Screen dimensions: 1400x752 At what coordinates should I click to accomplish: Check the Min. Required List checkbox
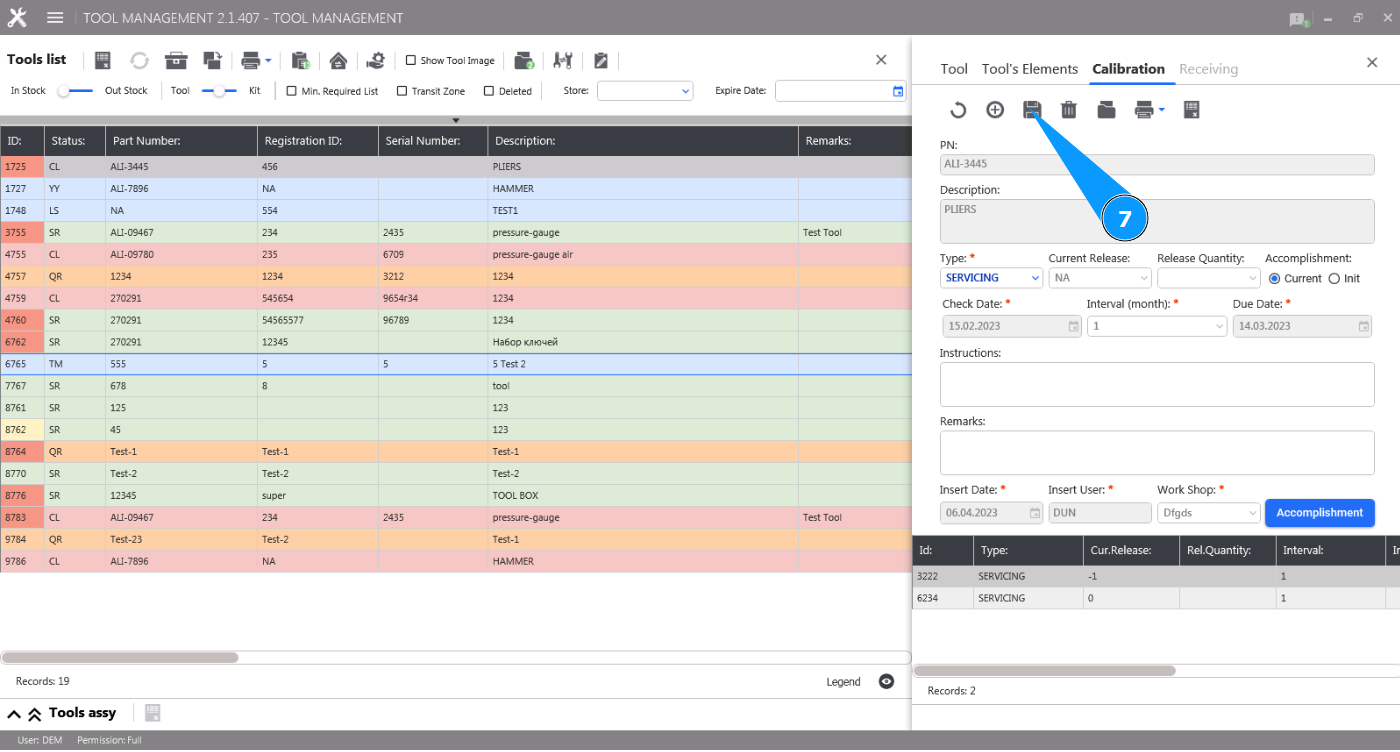(292, 91)
